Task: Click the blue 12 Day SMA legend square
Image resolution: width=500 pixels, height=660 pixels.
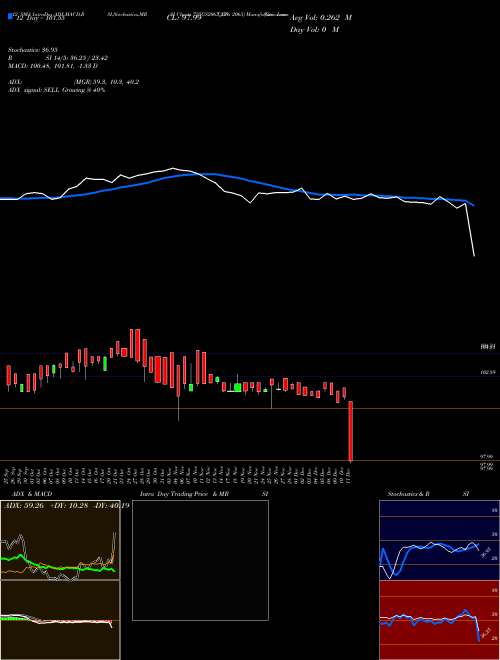Action: 10,16
